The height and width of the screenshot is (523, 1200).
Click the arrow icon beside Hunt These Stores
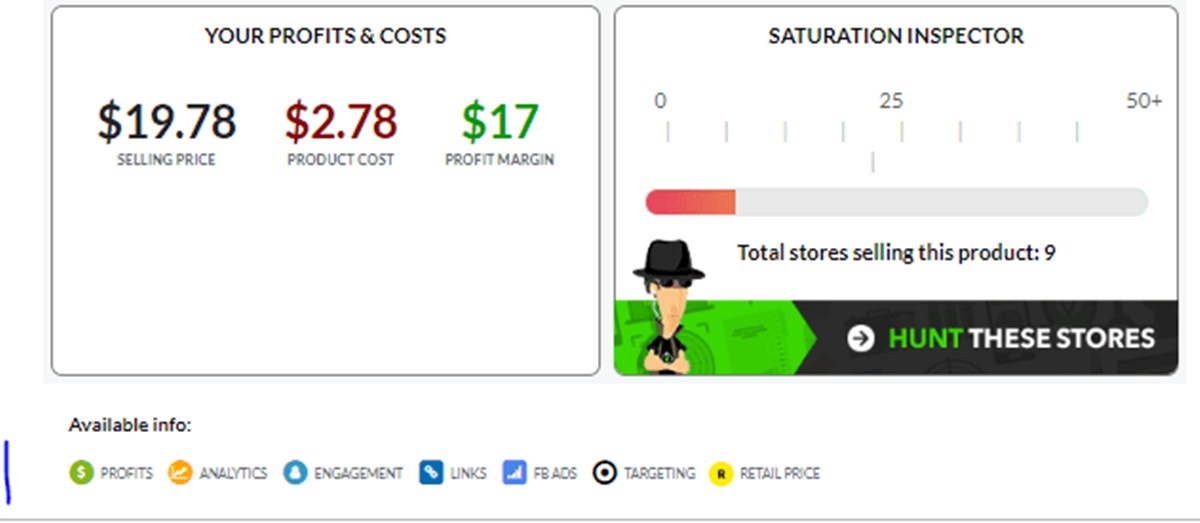click(x=860, y=338)
